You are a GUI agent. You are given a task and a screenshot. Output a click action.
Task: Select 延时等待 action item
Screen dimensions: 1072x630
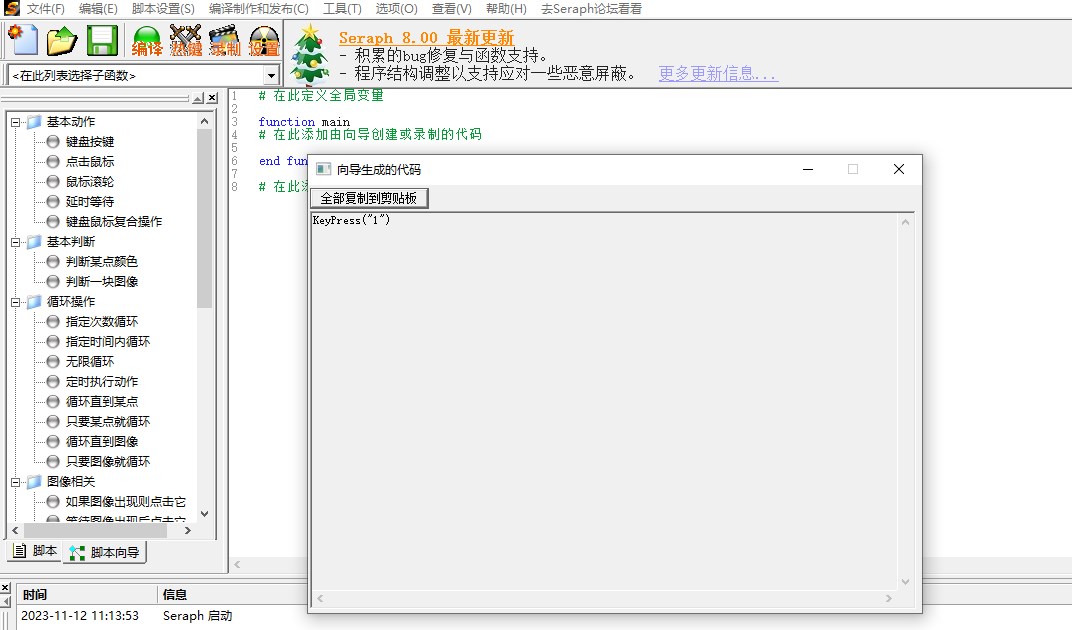click(90, 202)
